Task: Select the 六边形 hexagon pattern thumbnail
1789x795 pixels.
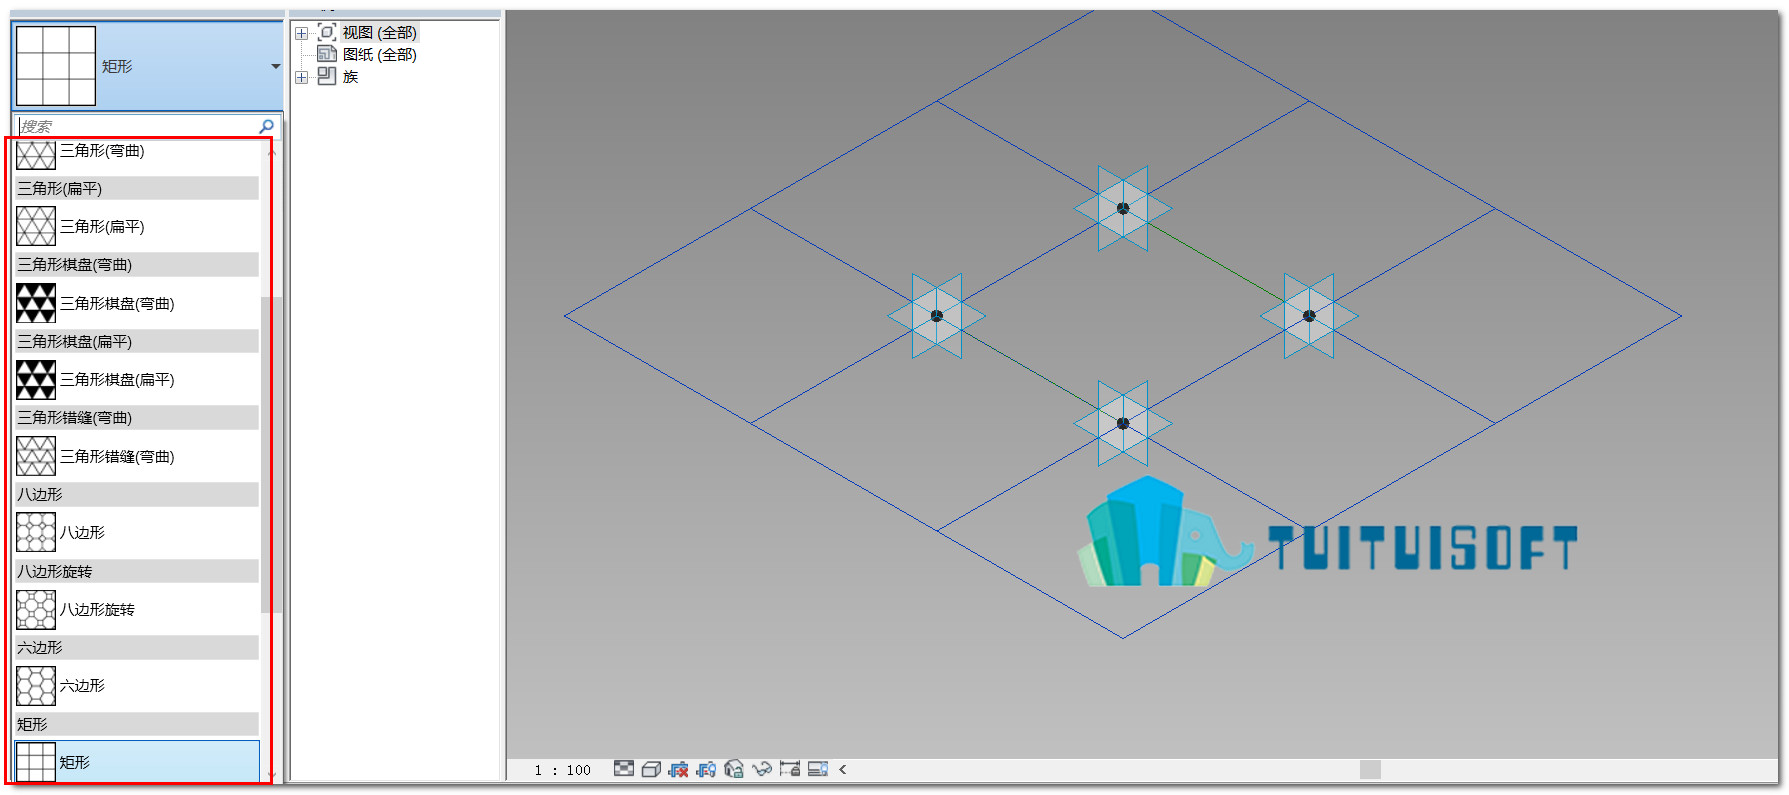Action: 36,686
